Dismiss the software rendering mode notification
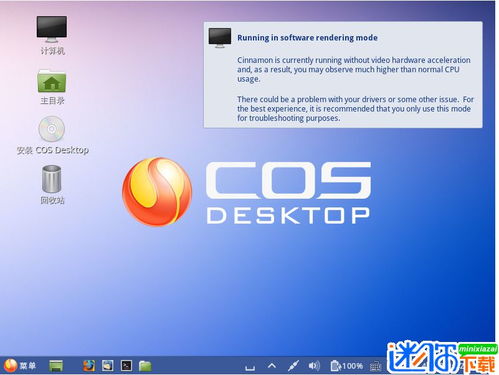The width and height of the screenshot is (499, 375). coord(343,75)
